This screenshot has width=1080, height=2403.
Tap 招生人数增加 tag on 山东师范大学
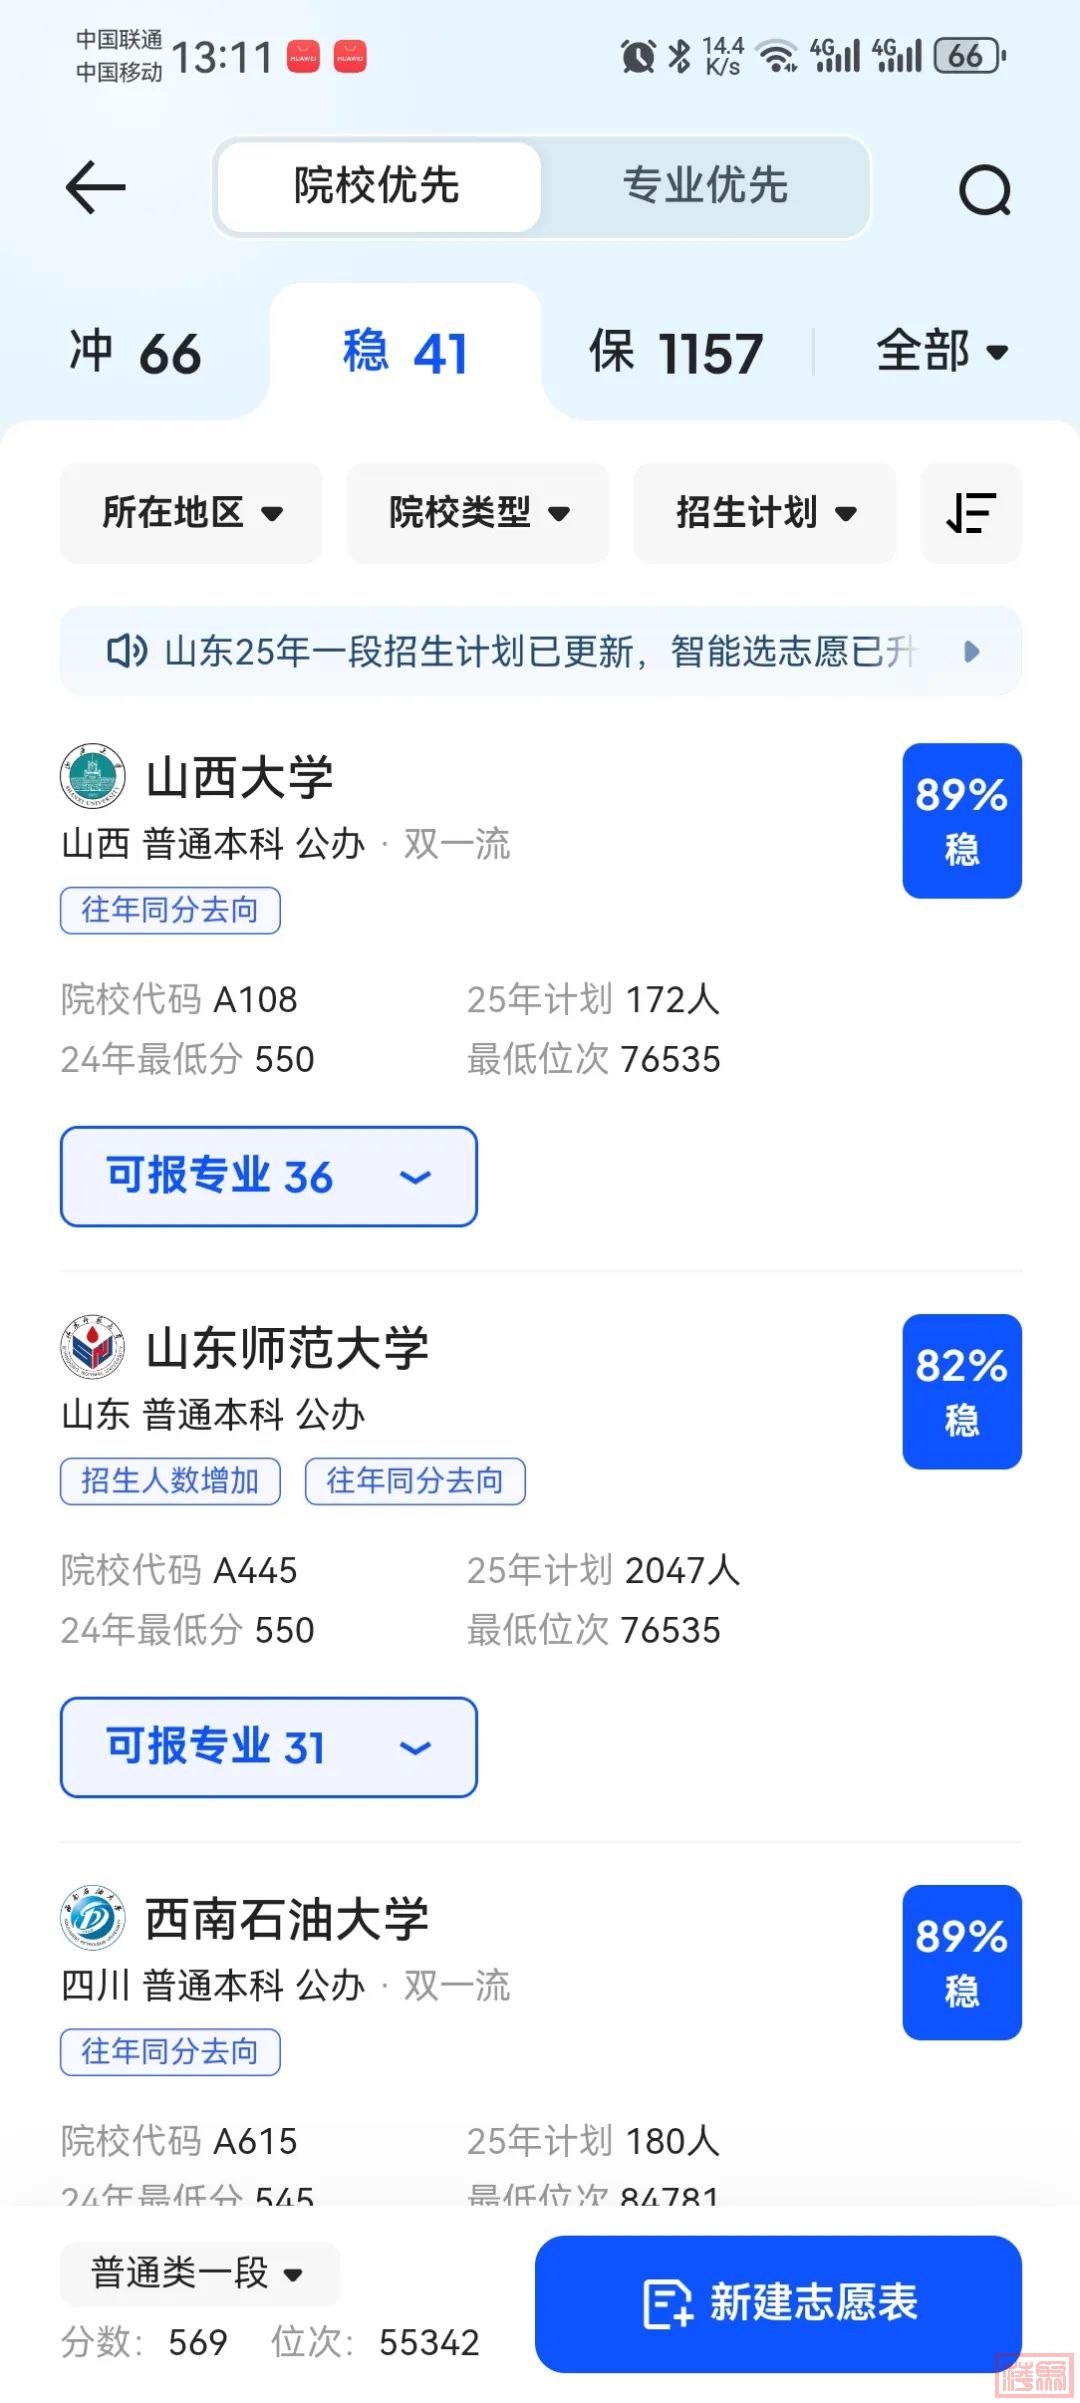[x=170, y=1481]
